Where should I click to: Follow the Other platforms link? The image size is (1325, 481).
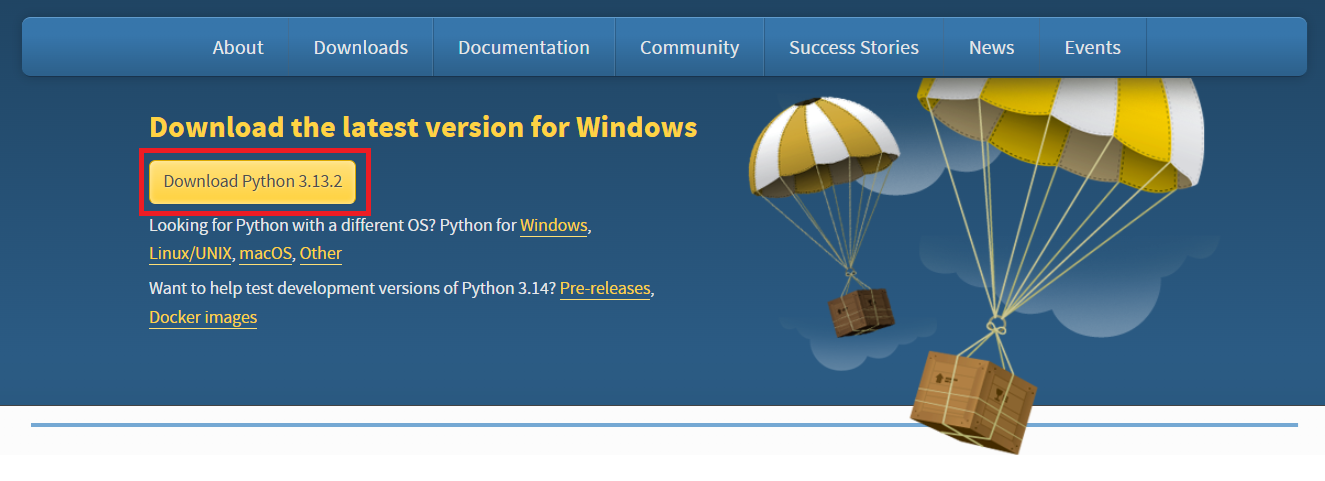tap(321, 254)
